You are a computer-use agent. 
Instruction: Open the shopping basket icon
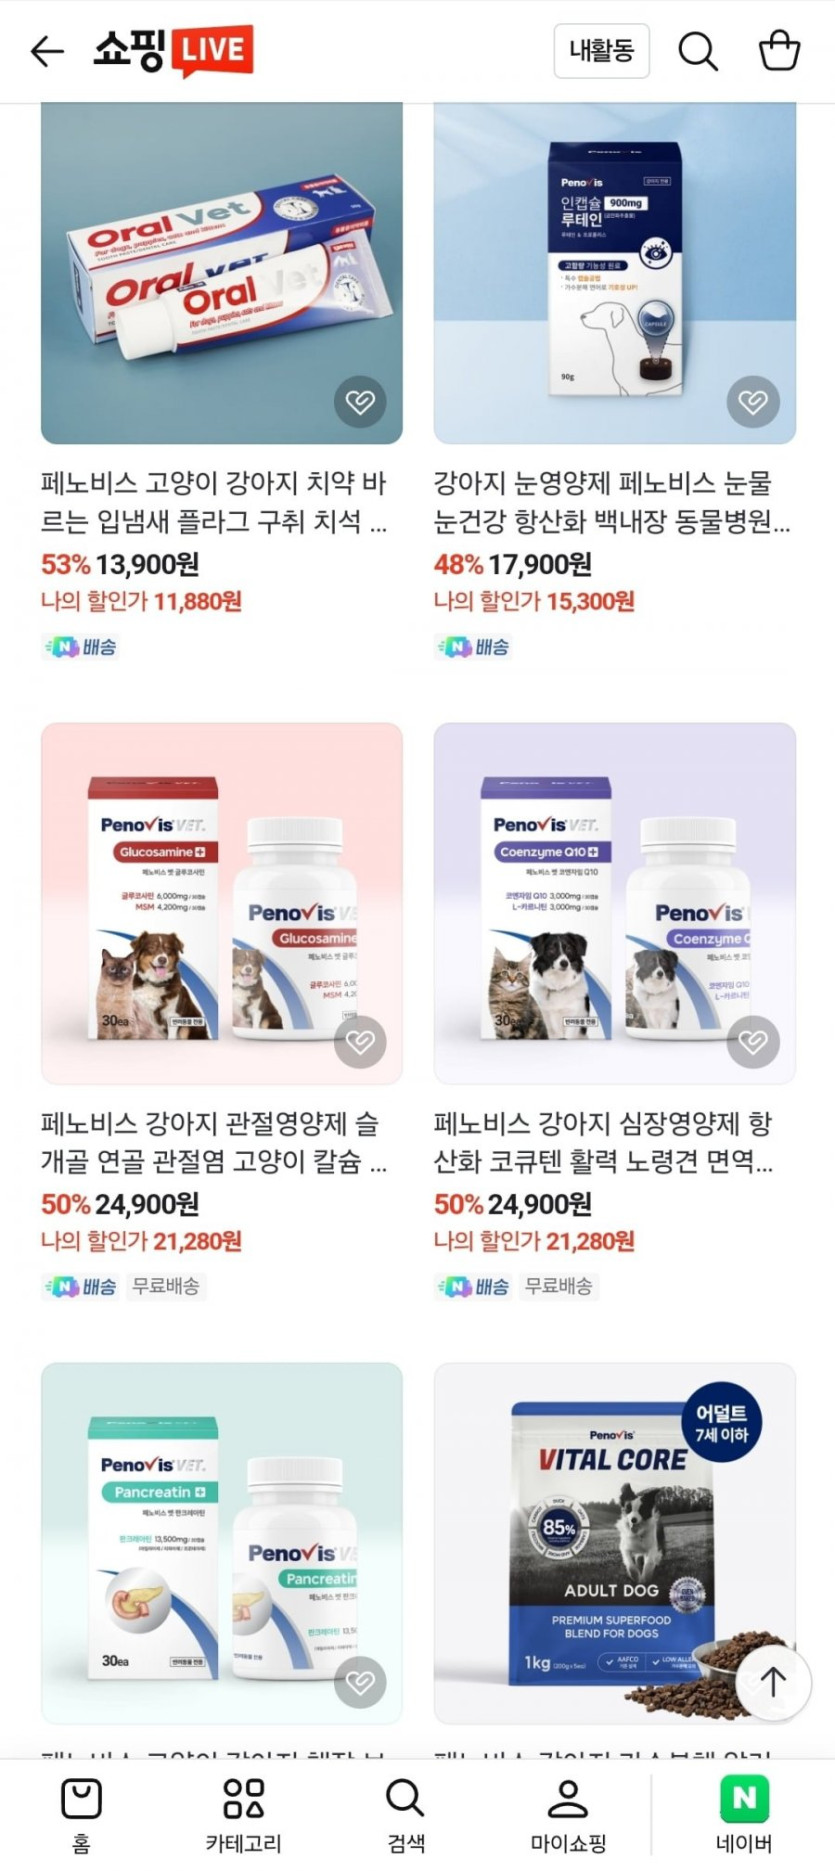coord(779,50)
